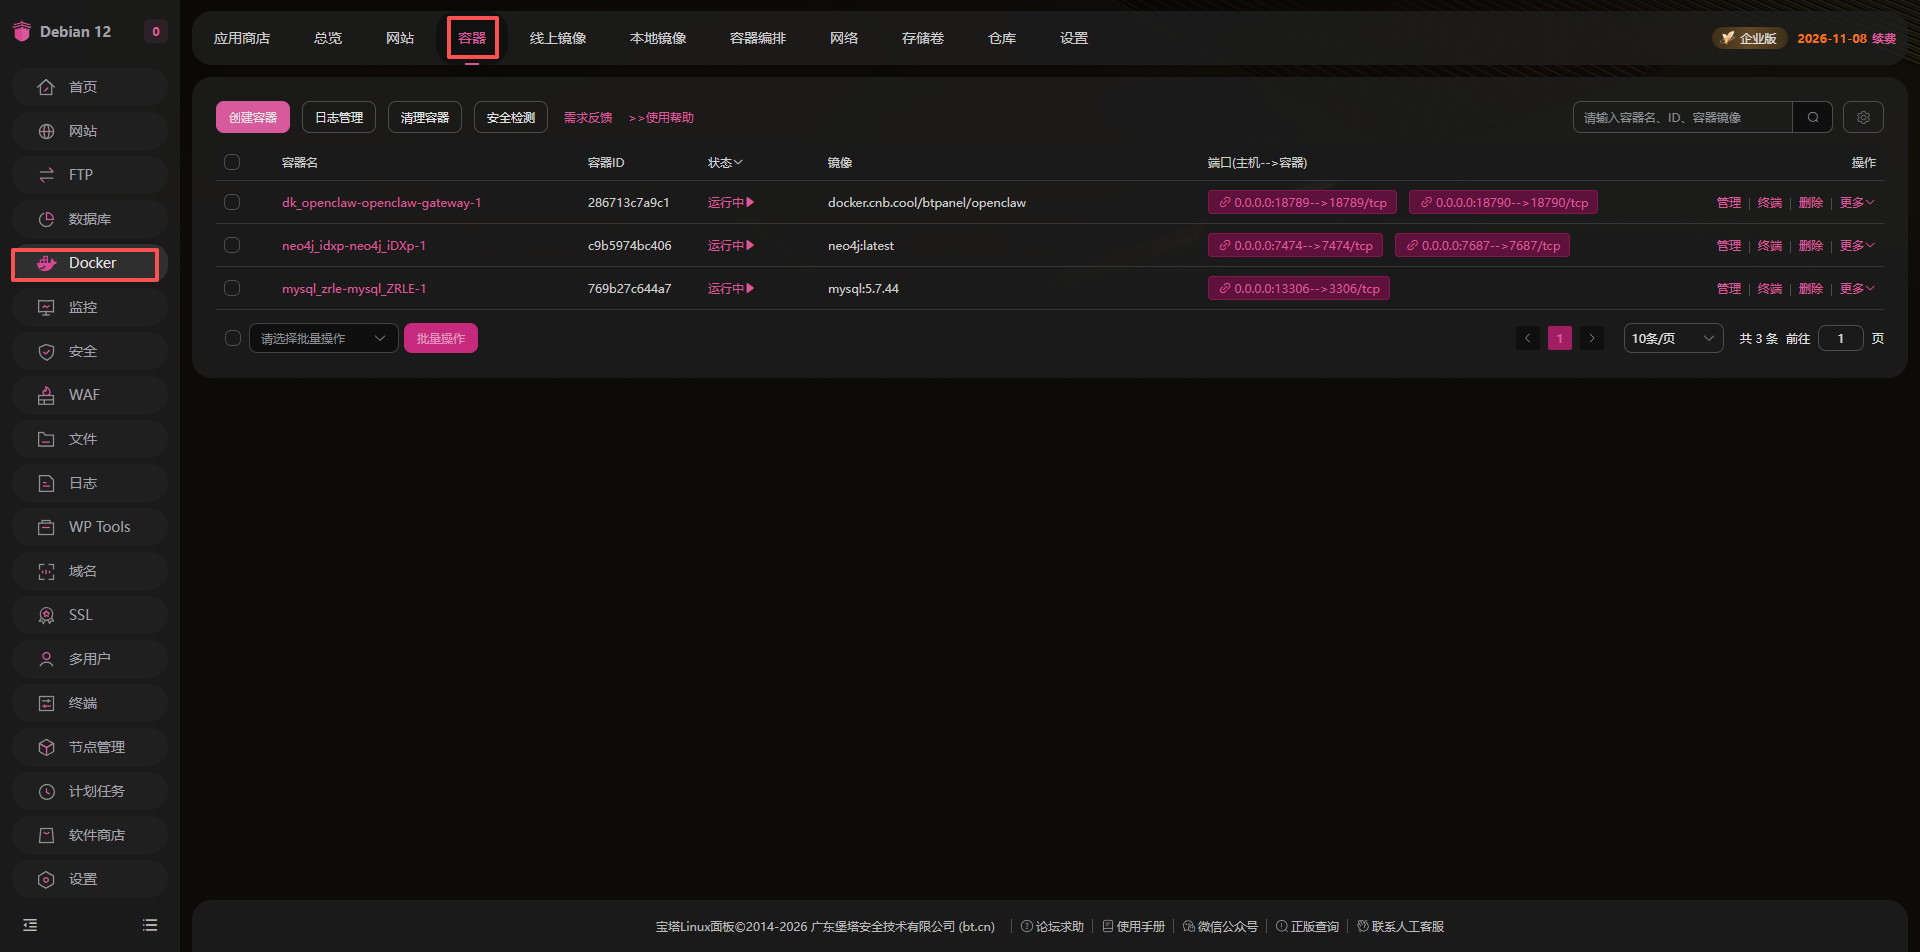Screen dimensions: 1920x952
Task: Click the search magnifier icon
Action: tap(1812, 118)
